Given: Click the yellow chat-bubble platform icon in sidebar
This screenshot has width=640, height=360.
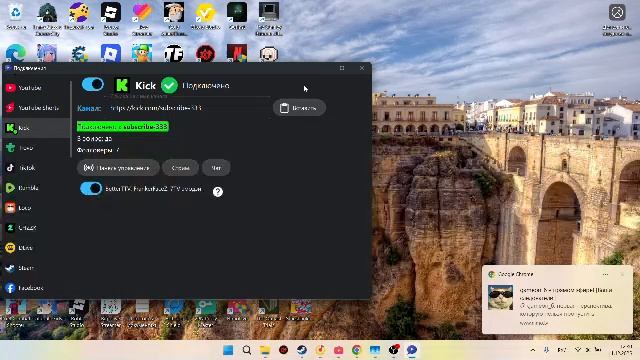Looking at the screenshot, I should [10, 248].
